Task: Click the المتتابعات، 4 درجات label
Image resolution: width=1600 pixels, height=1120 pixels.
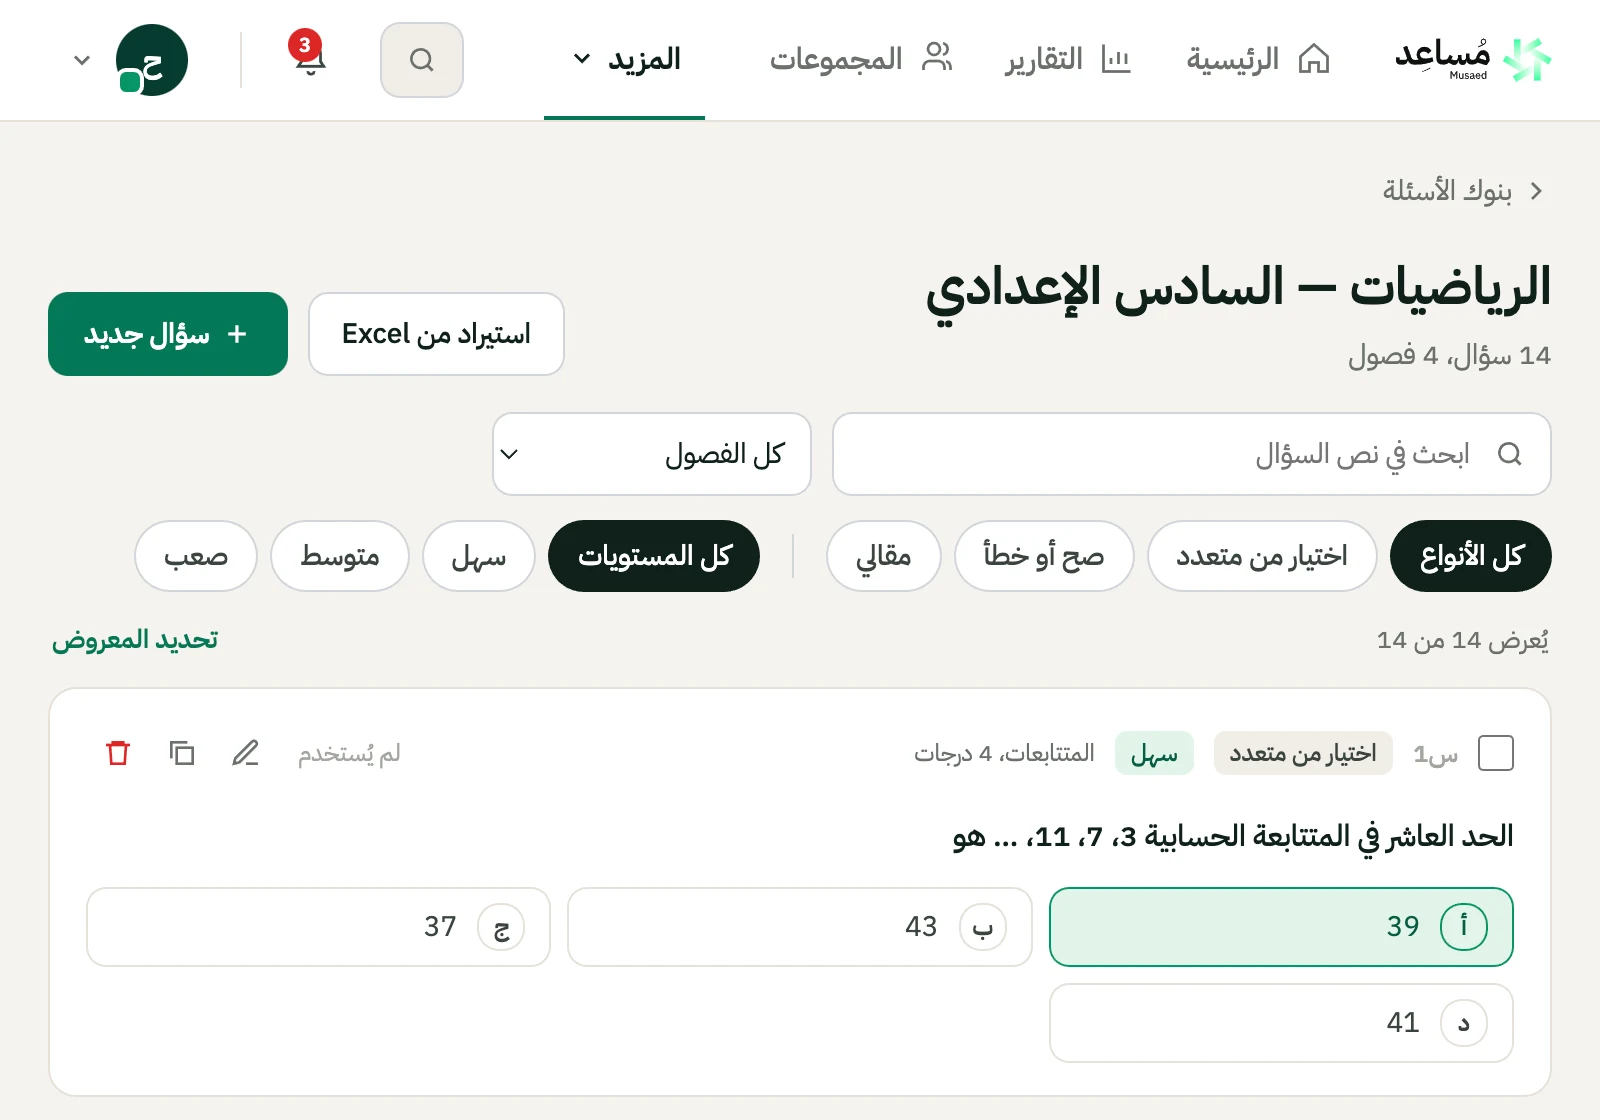Action: point(1004,753)
